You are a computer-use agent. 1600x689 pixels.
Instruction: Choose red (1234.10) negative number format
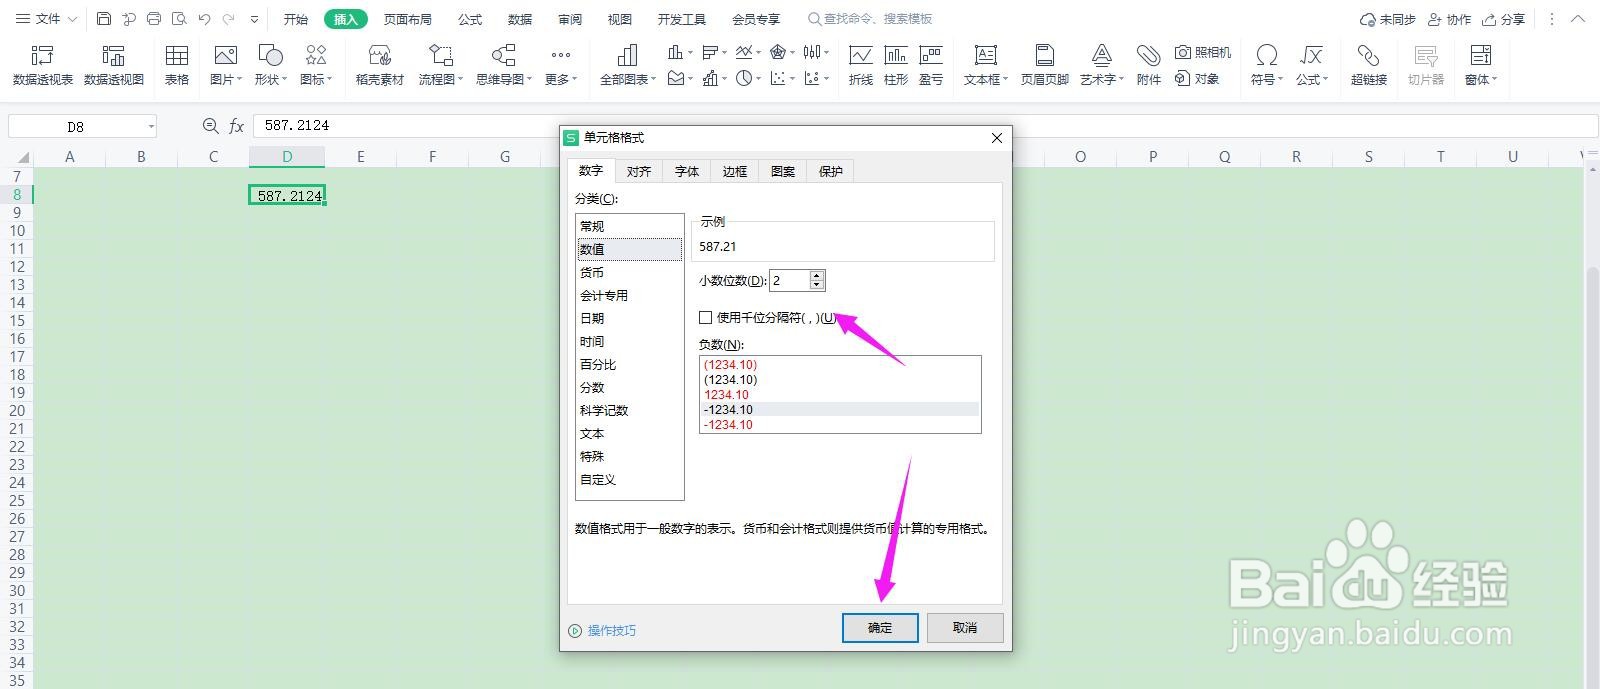tap(840, 365)
